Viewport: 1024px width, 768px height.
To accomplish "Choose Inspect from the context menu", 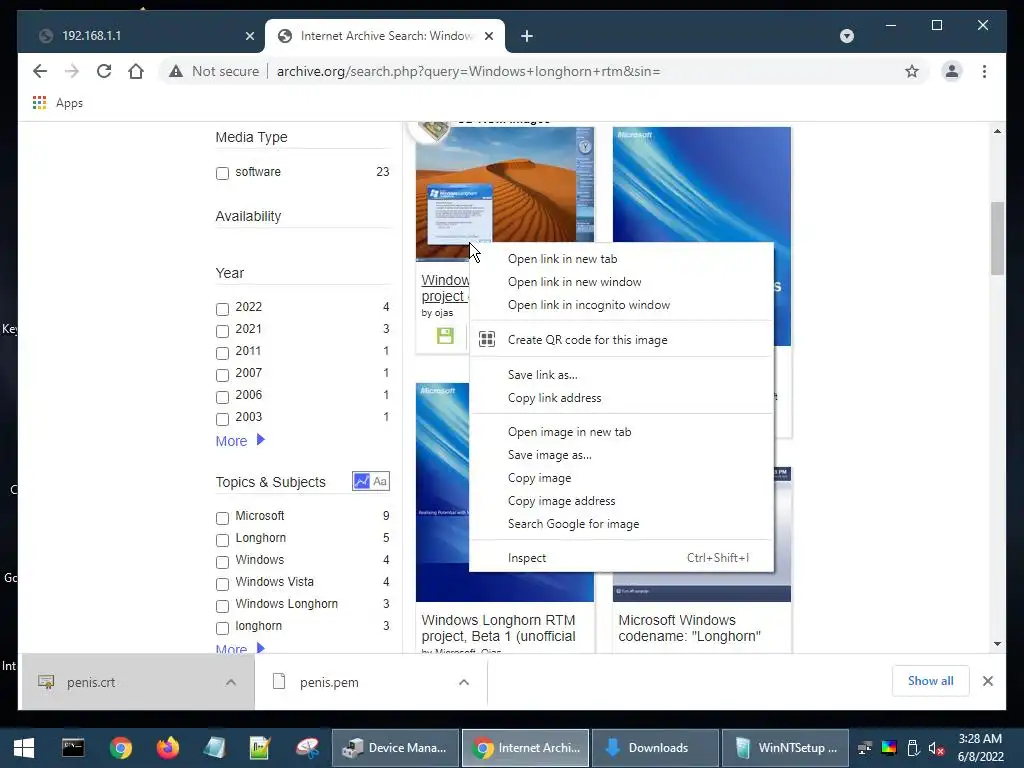I will point(621,558).
